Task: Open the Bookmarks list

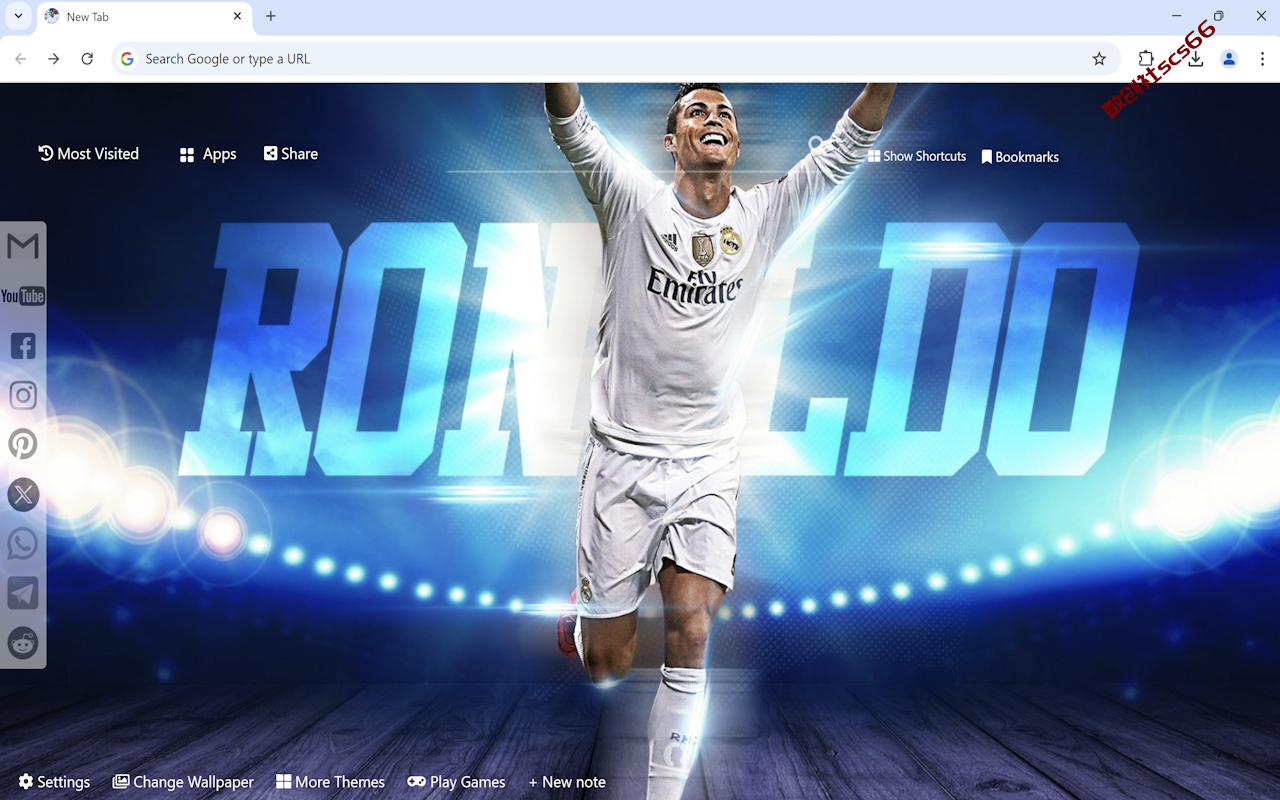Action: coord(1020,157)
